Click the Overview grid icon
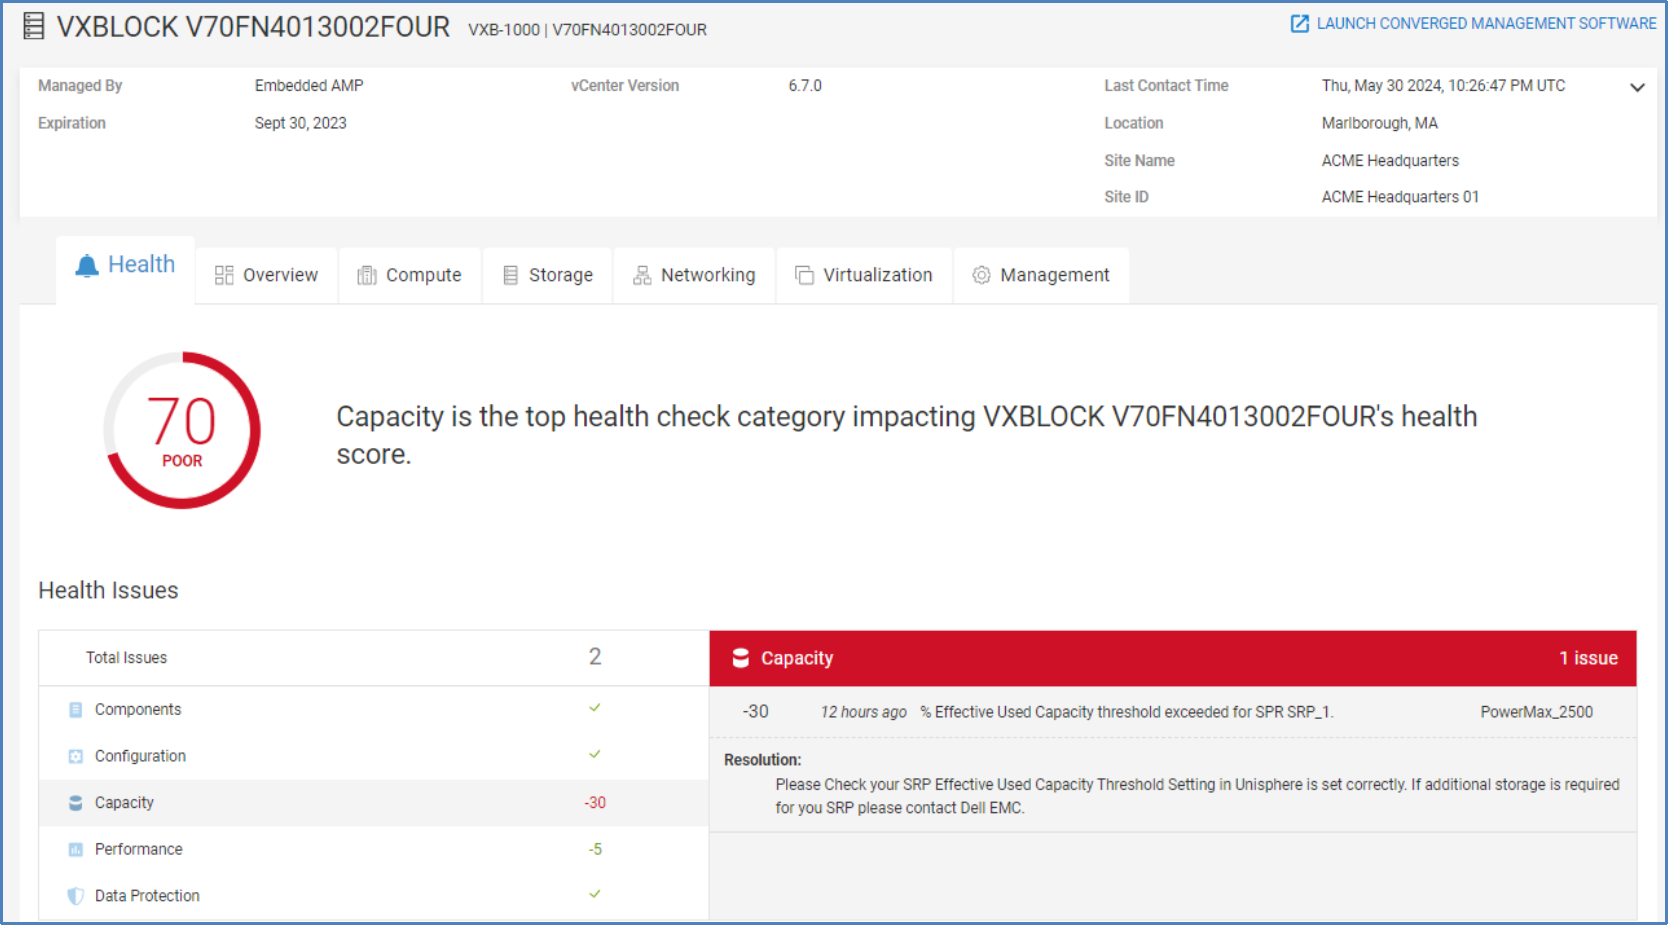The width and height of the screenshot is (1669, 926). [x=224, y=275]
